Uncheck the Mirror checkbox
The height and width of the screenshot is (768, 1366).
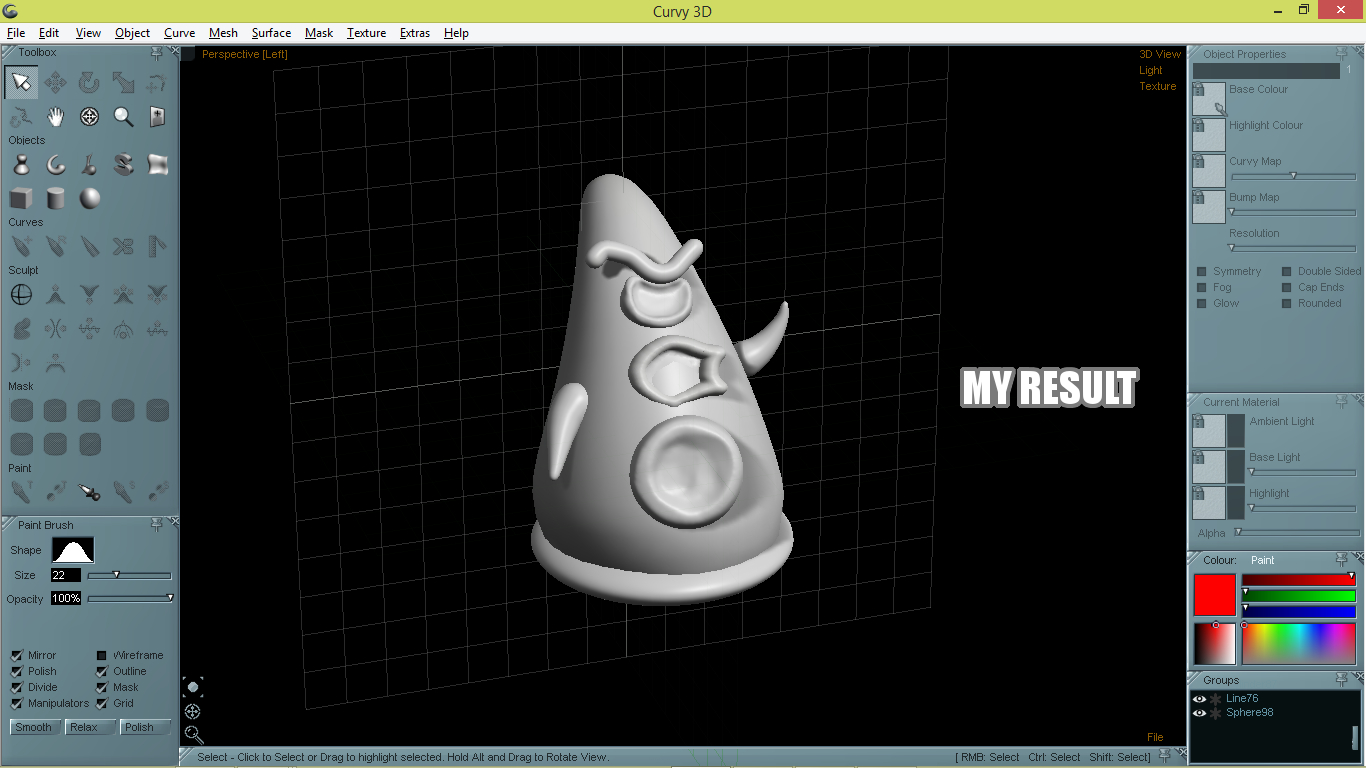click(17, 655)
